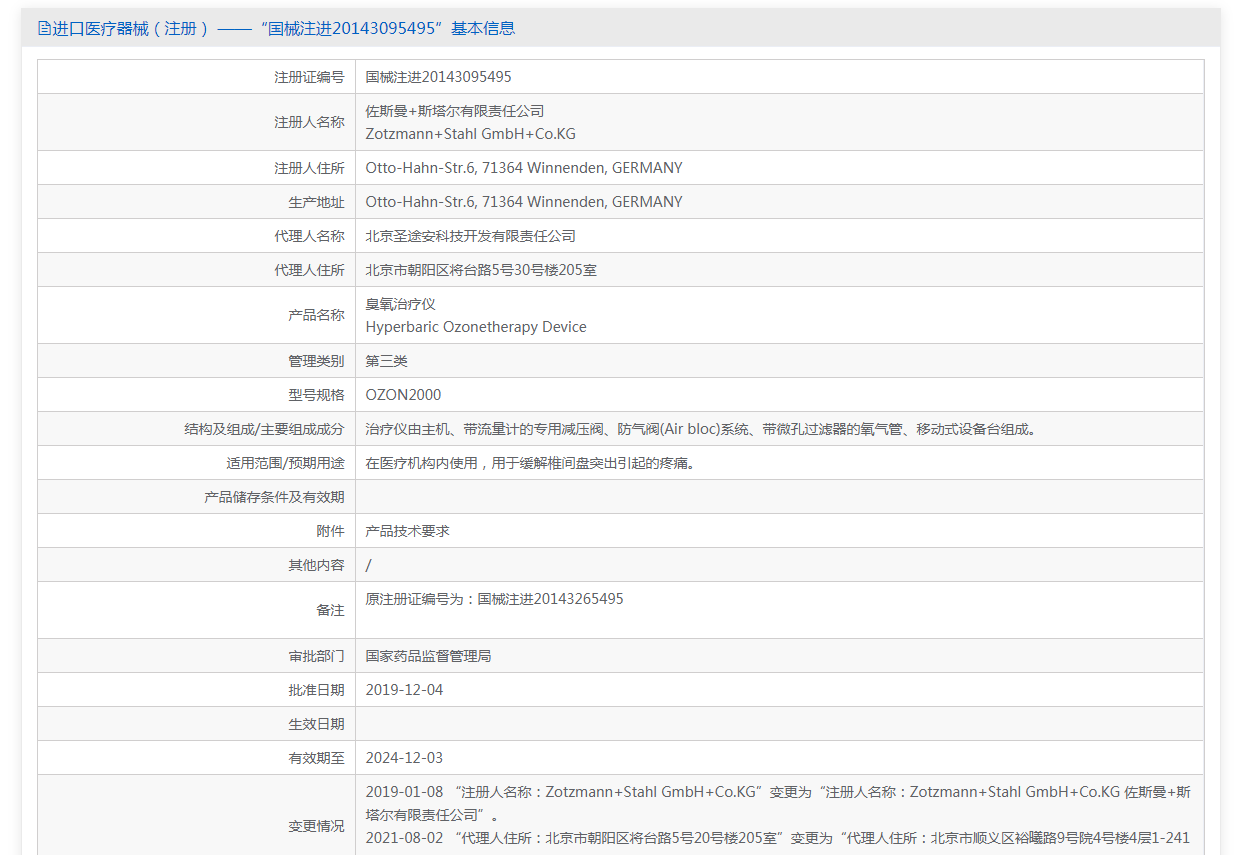1235x855 pixels.
Task: Click the 产品储存条件及有效期 label
Action: pyautogui.click(x=275, y=497)
